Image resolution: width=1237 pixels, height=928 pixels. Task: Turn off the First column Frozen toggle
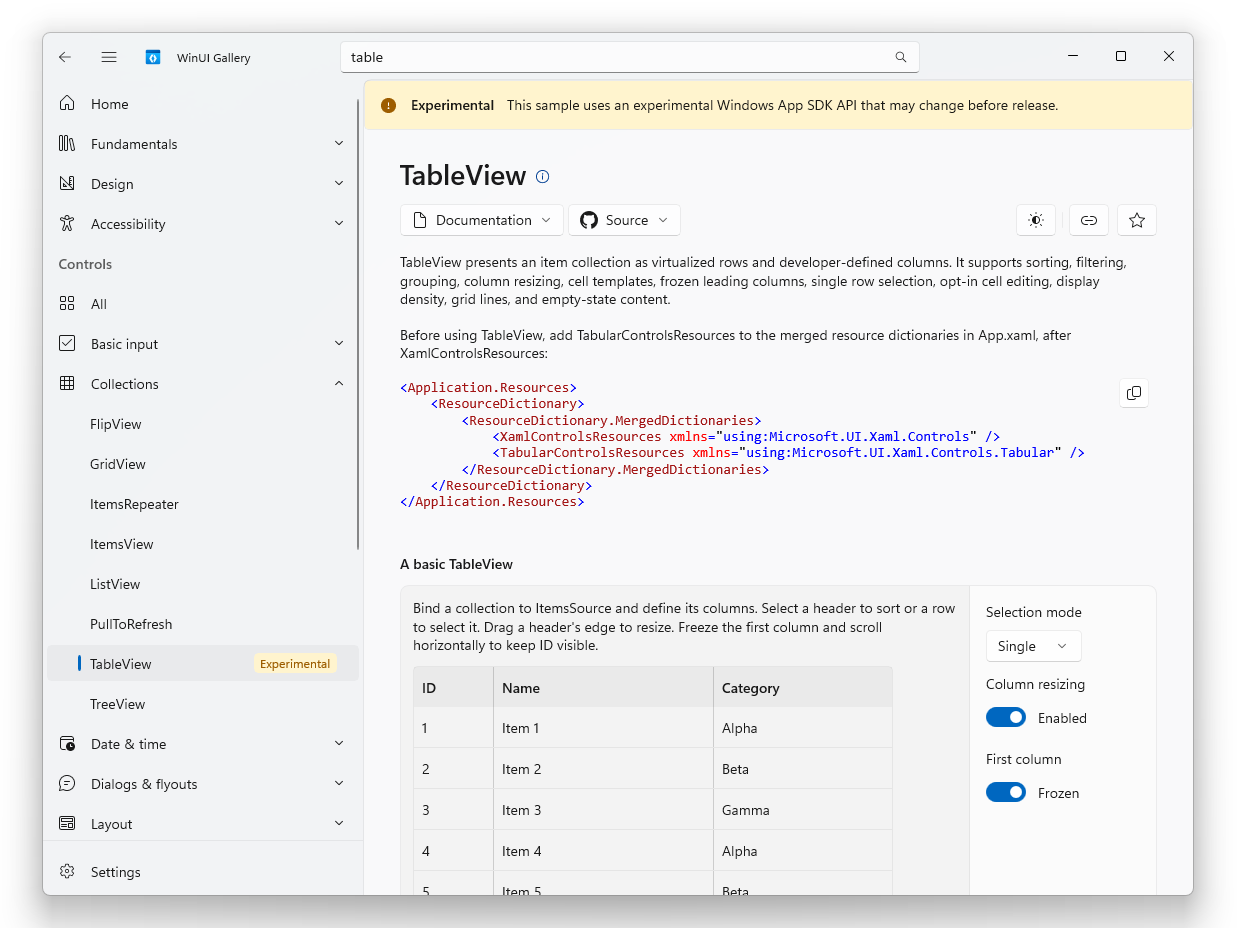(1006, 793)
